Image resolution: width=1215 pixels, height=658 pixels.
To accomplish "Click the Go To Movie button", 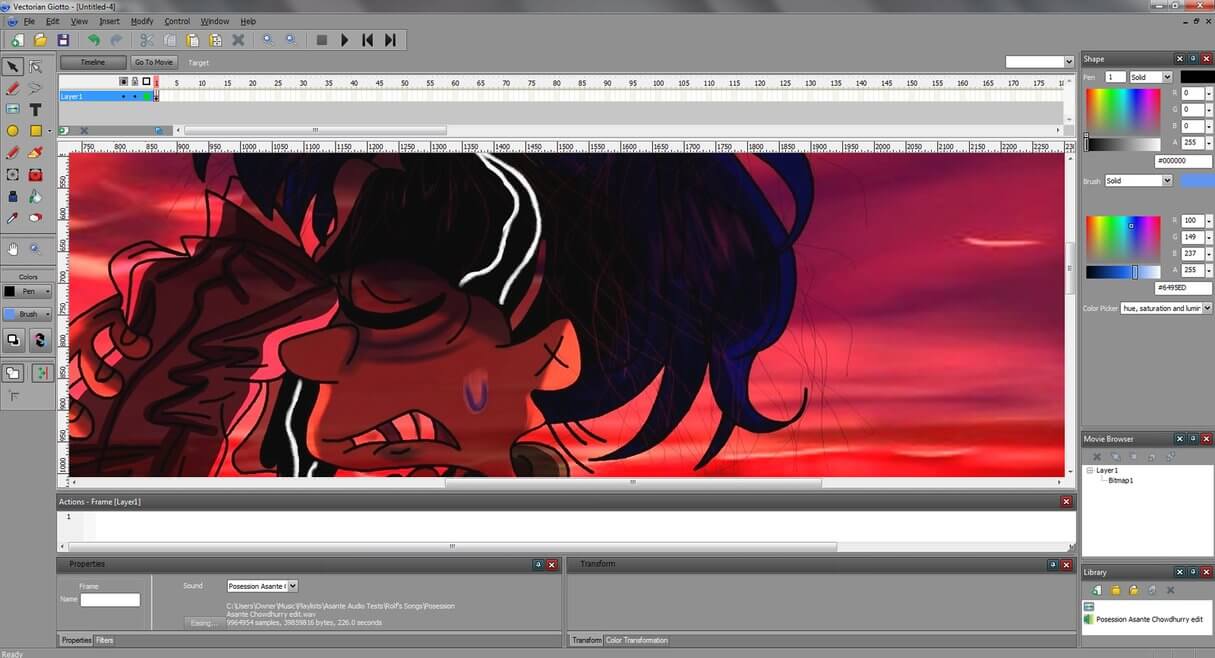I will point(154,62).
